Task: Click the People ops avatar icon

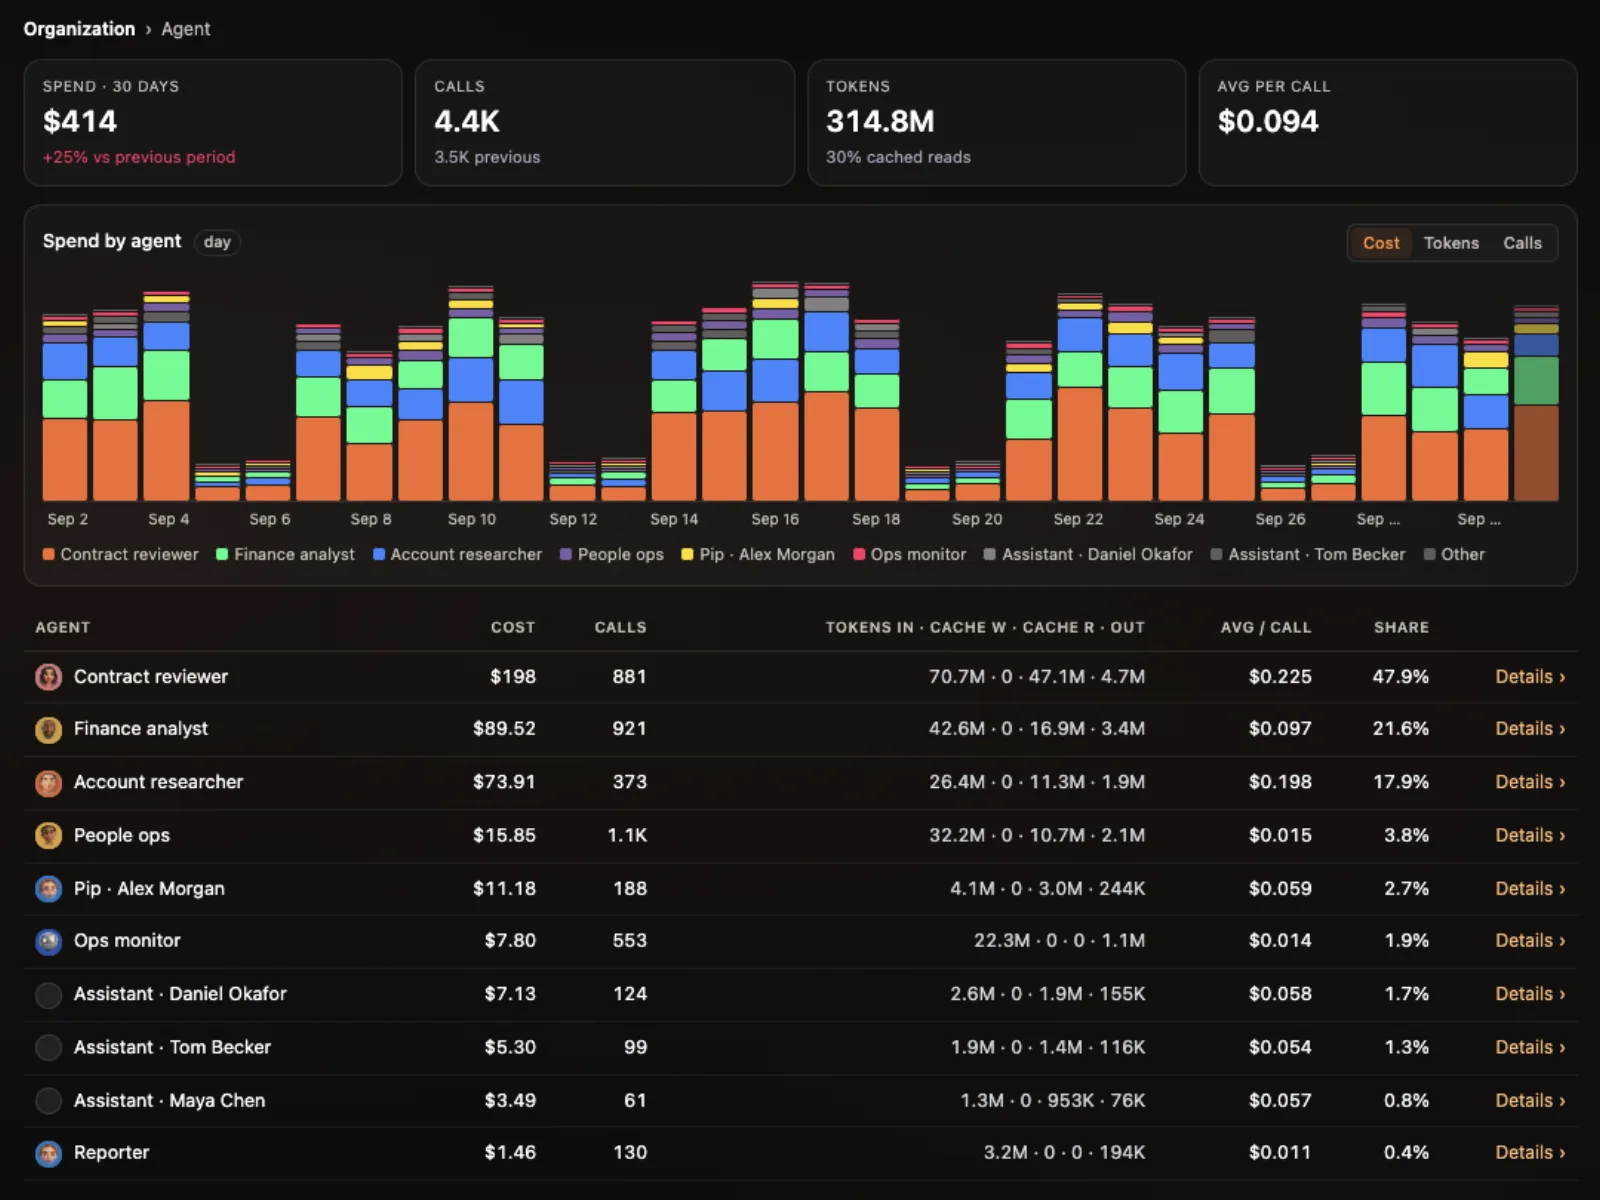Action: (x=48, y=836)
